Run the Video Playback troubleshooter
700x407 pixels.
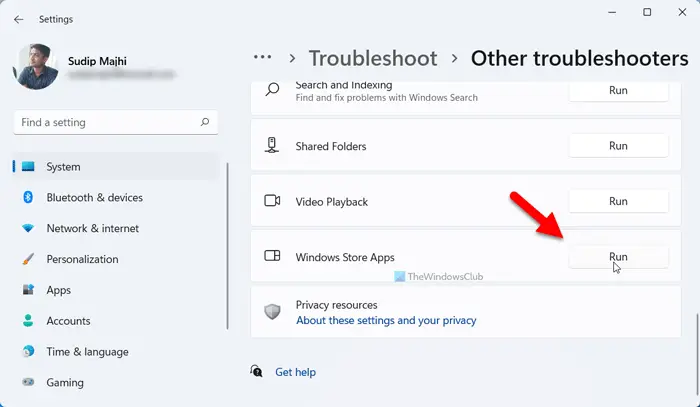tap(618, 201)
